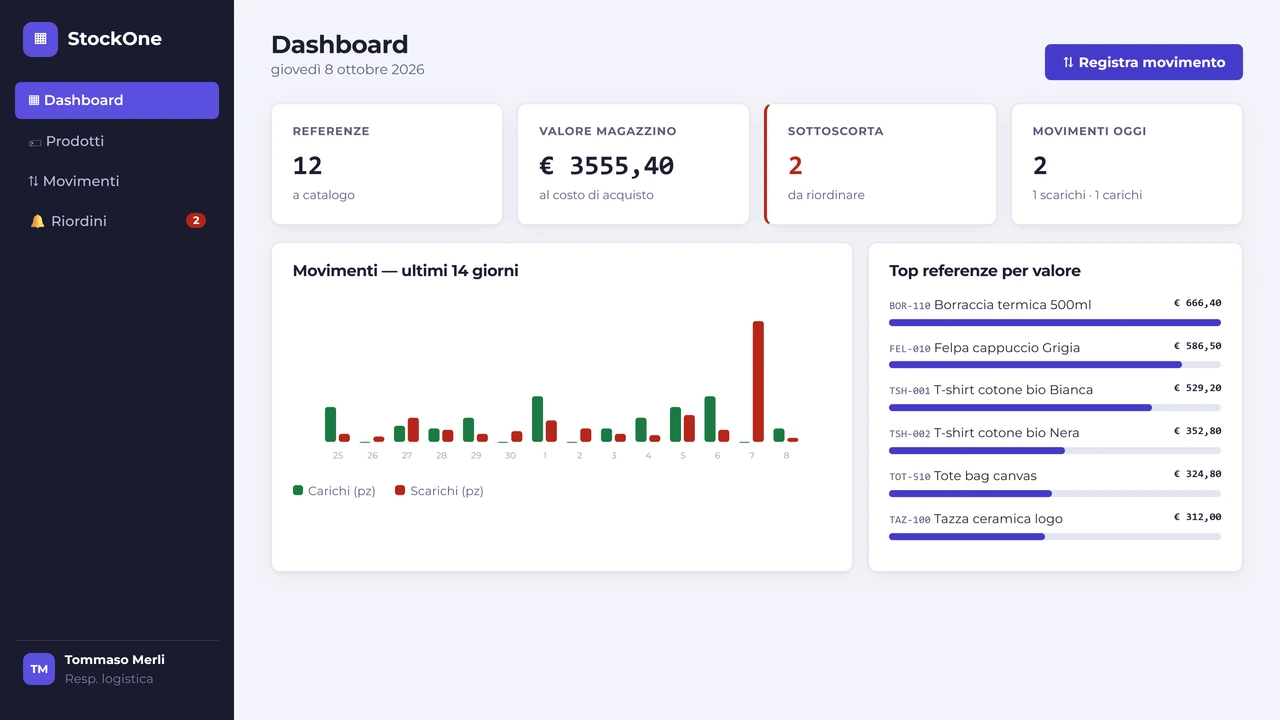This screenshot has height=720, width=1280.
Task: Open the Referenze summary card
Action: point(387,164)
